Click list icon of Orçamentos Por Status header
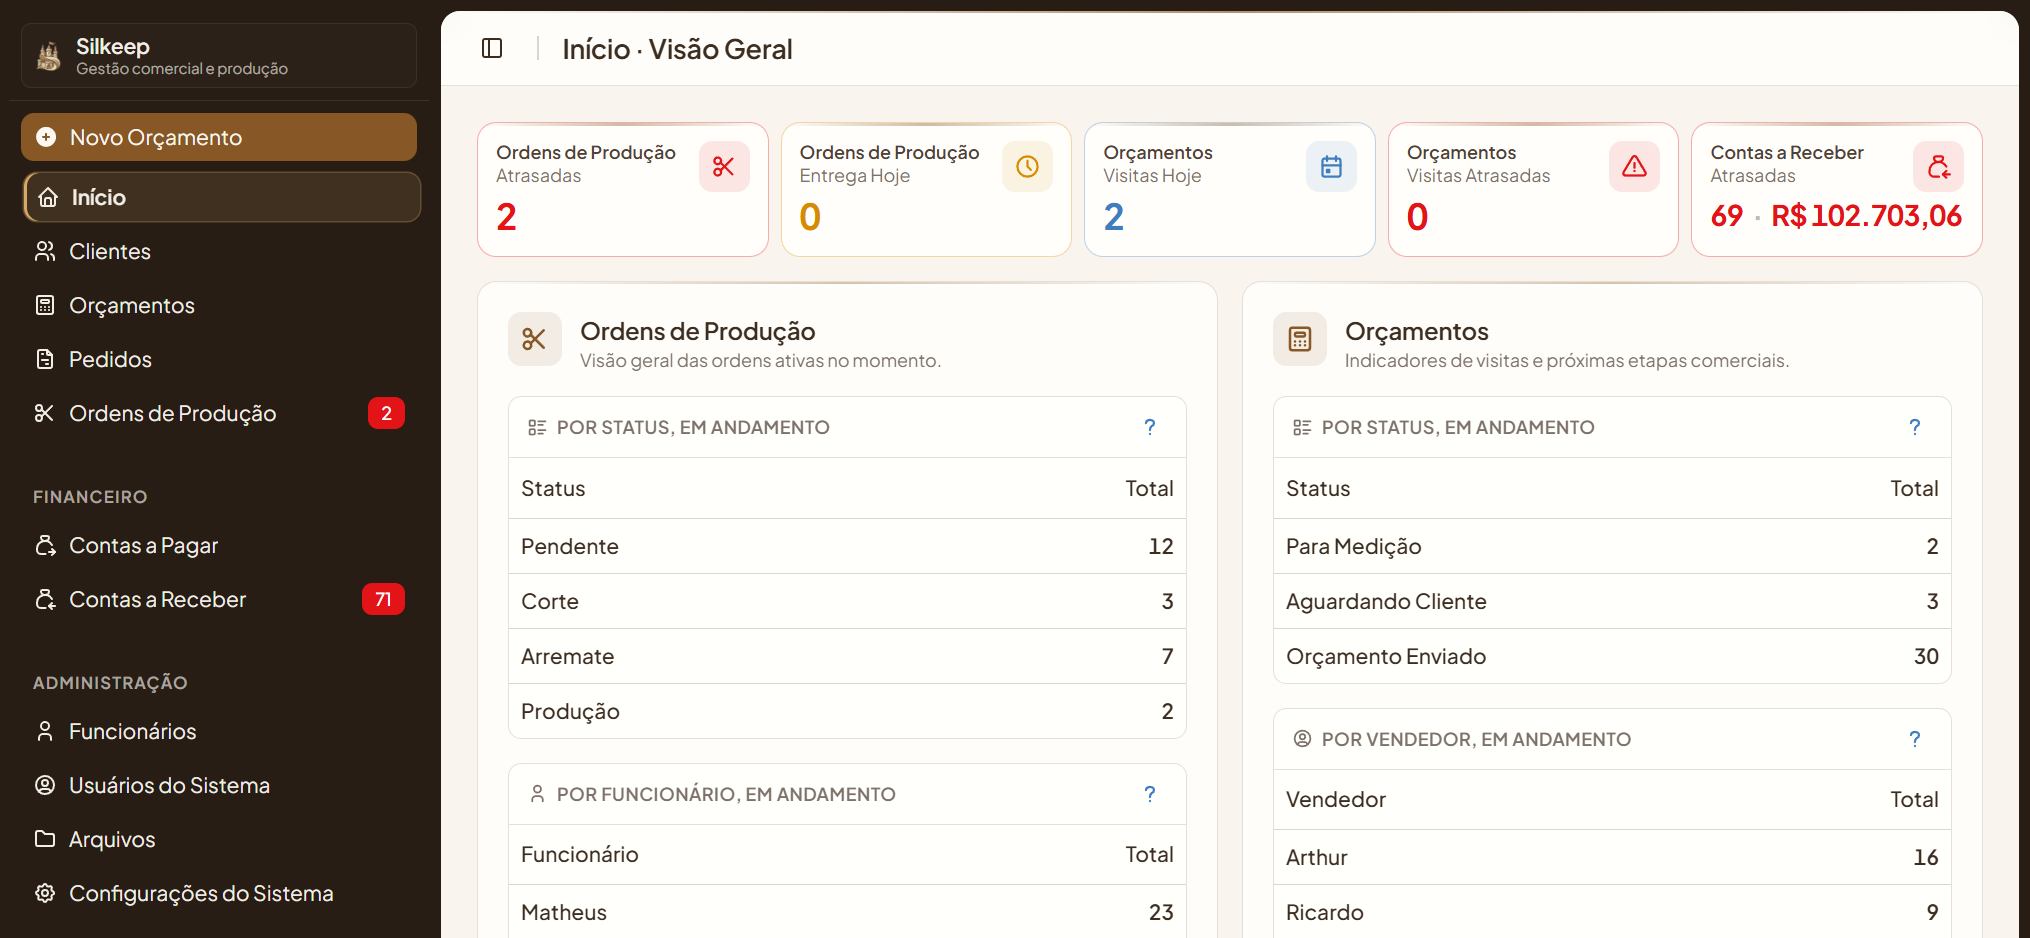 click(1302, 427)
